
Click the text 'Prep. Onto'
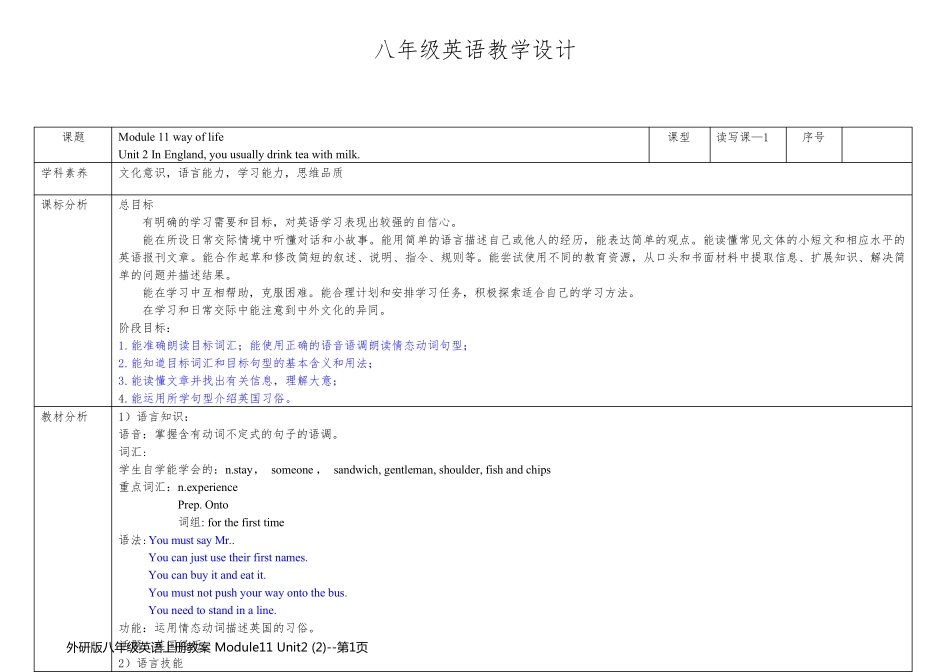pyautogui.click(x=203, y=505)
